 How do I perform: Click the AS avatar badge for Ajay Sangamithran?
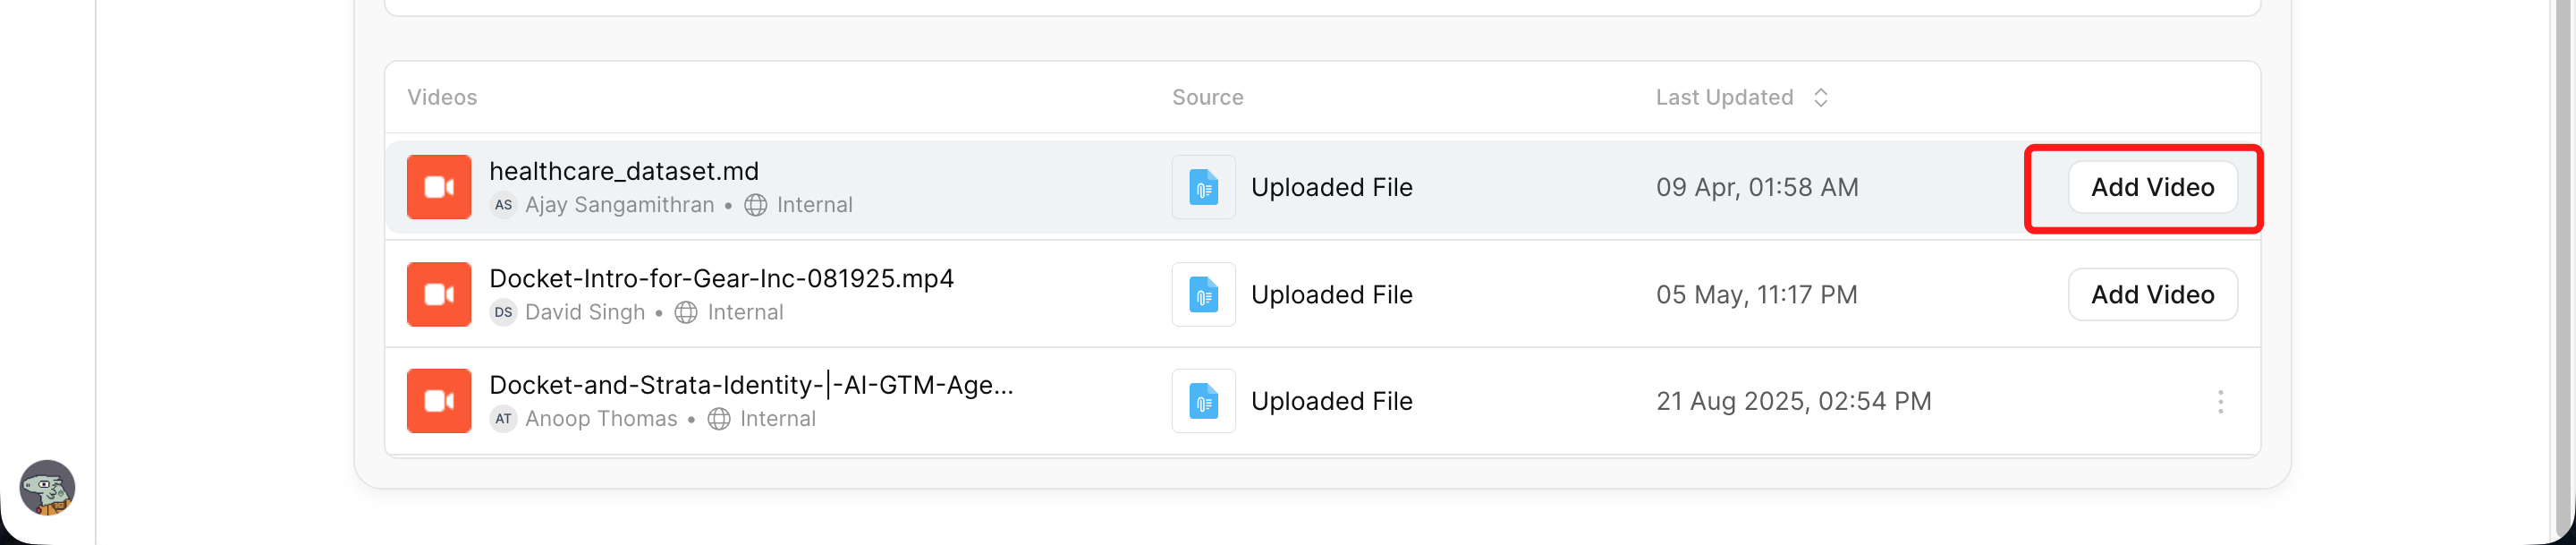503,205
